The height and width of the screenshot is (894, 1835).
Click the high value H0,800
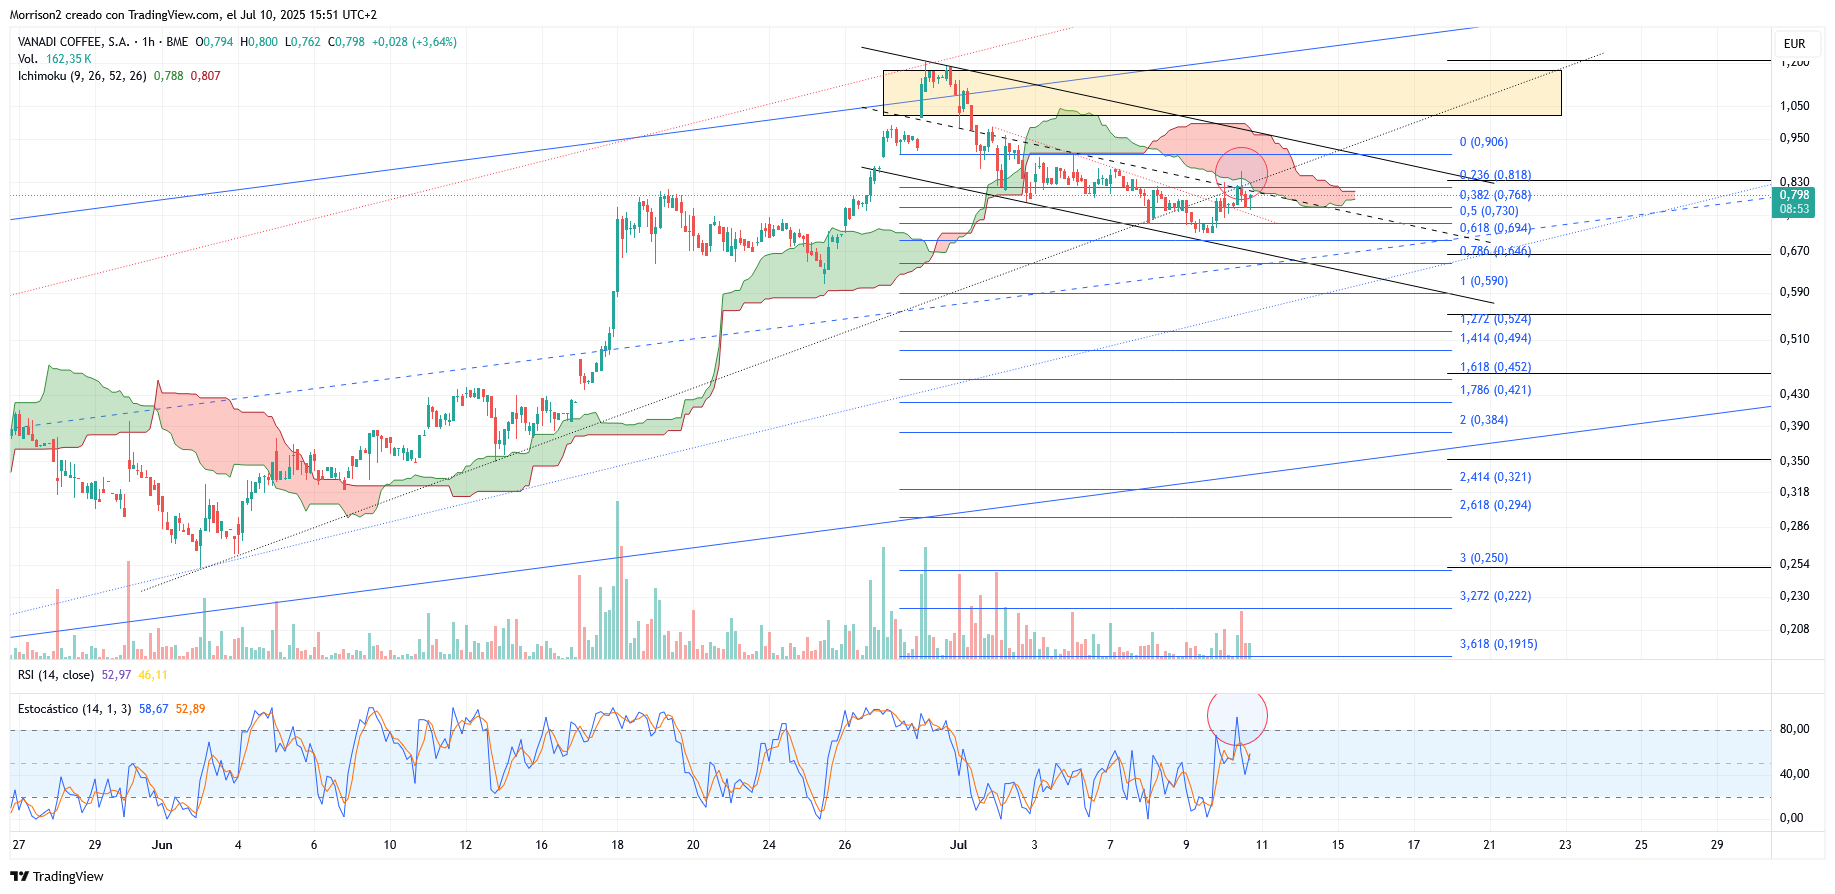pos(259,42)
